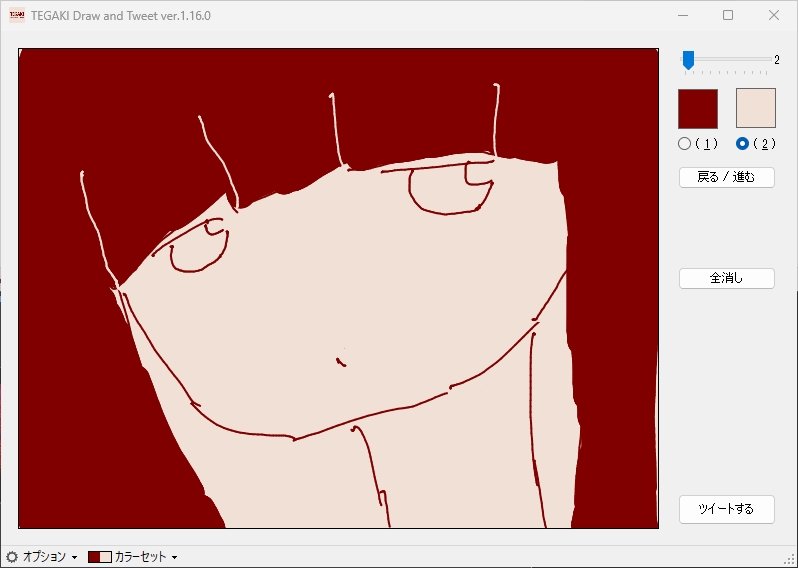Click the ツイートする tweet button
Viewport: 798px width, 568px height.
coord(726,509)
